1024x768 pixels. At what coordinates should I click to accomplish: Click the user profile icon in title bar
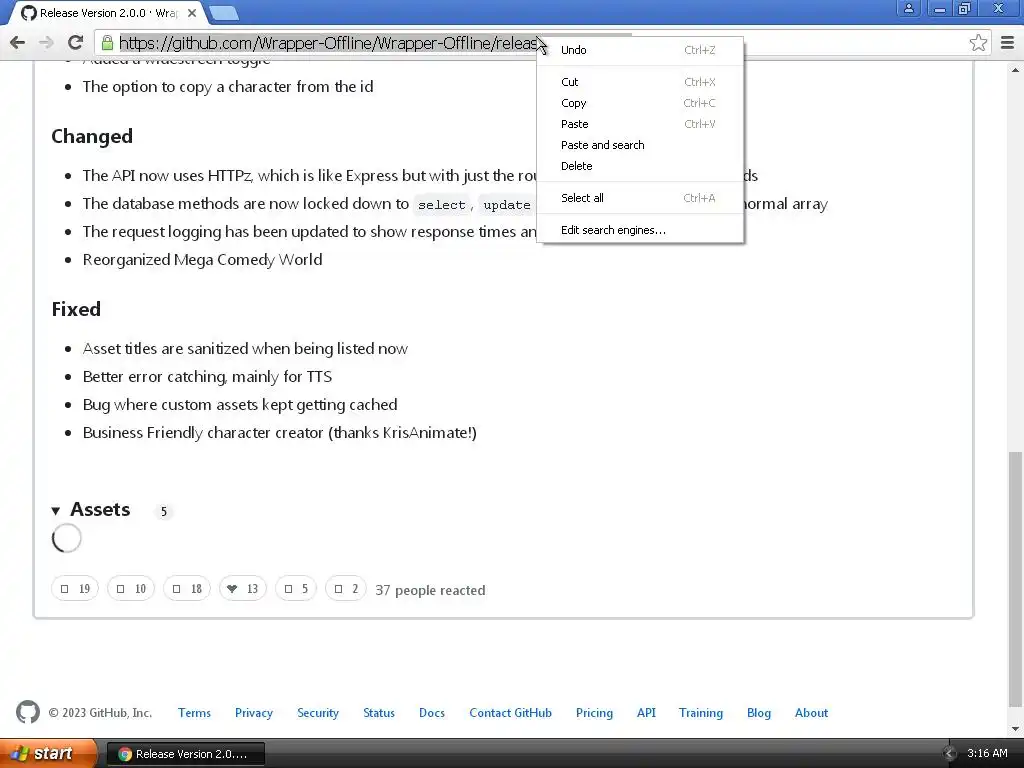(908, 8)
